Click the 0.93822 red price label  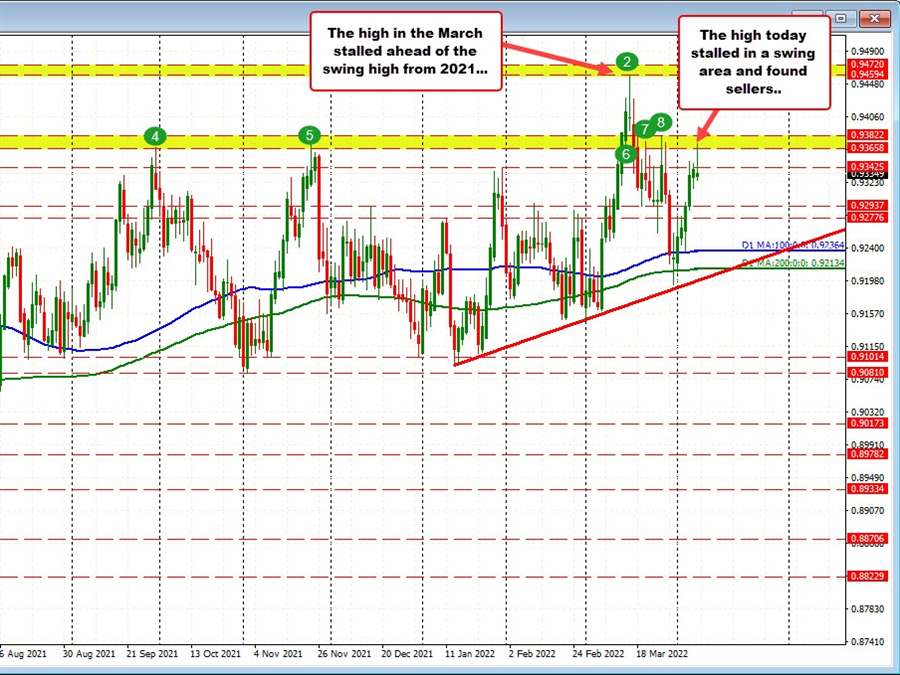pos(866,133)
